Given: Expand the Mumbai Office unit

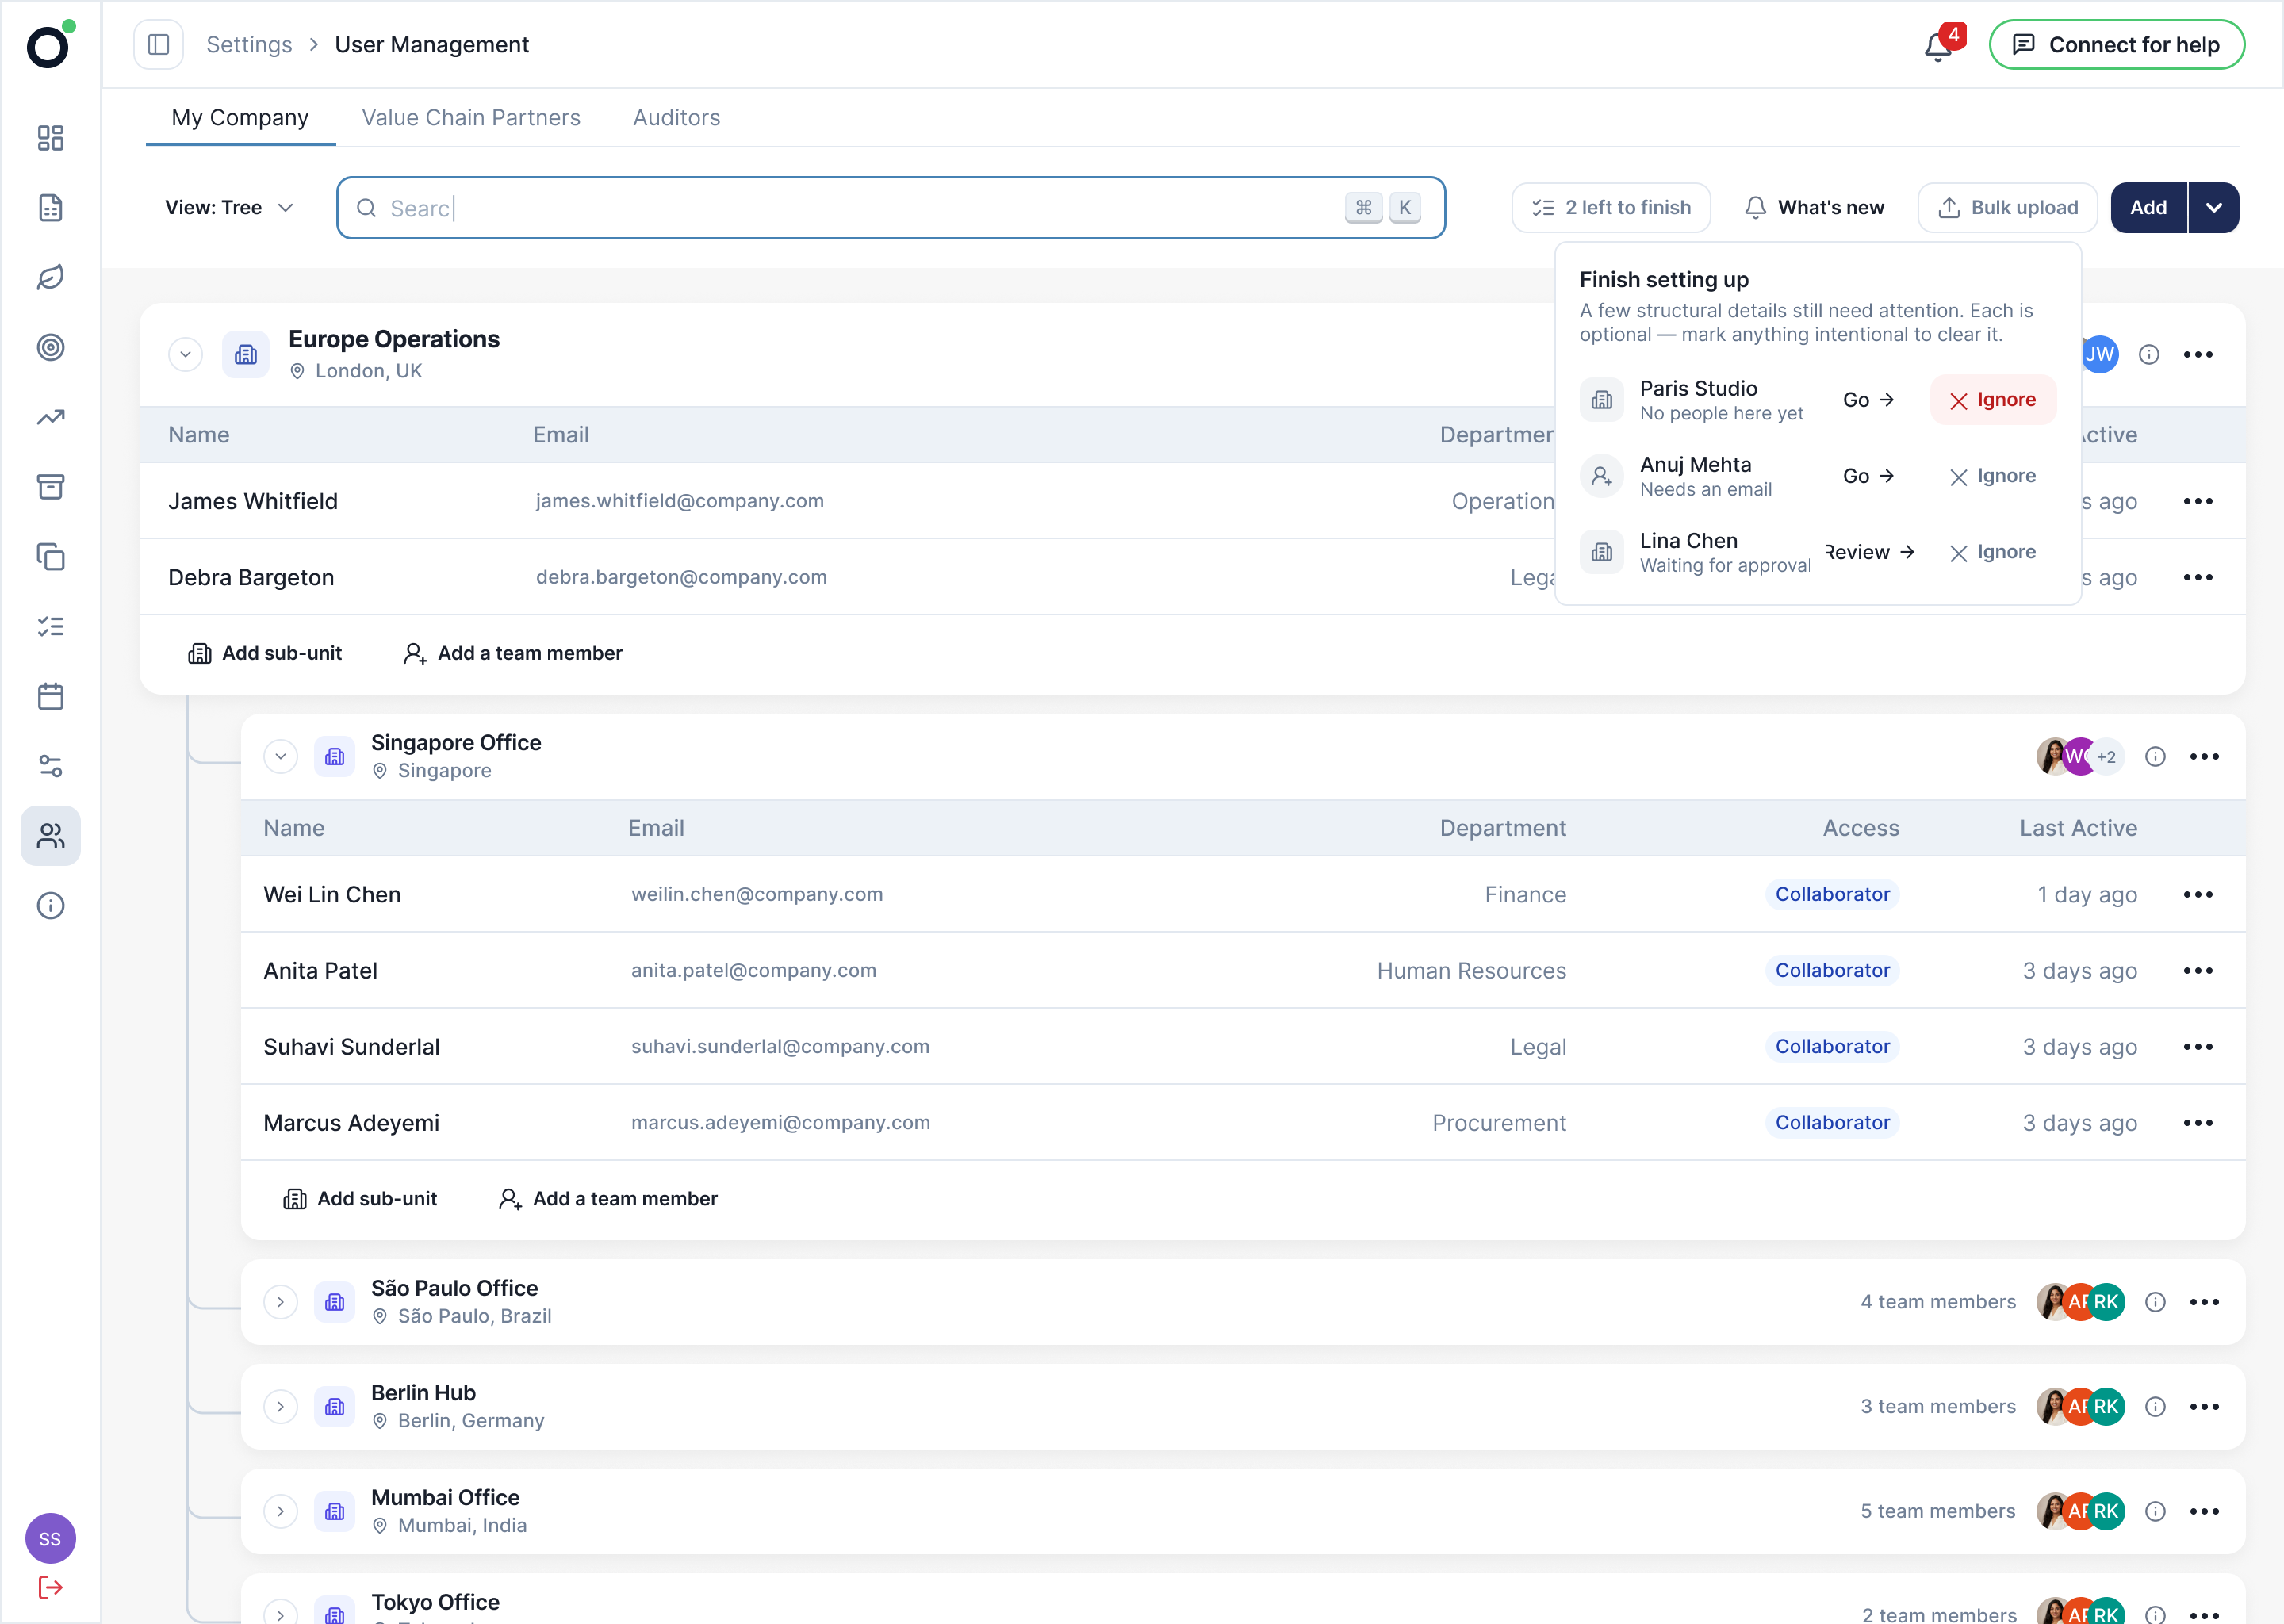Looking at the screenshot, I should (x=281, y=1512).
